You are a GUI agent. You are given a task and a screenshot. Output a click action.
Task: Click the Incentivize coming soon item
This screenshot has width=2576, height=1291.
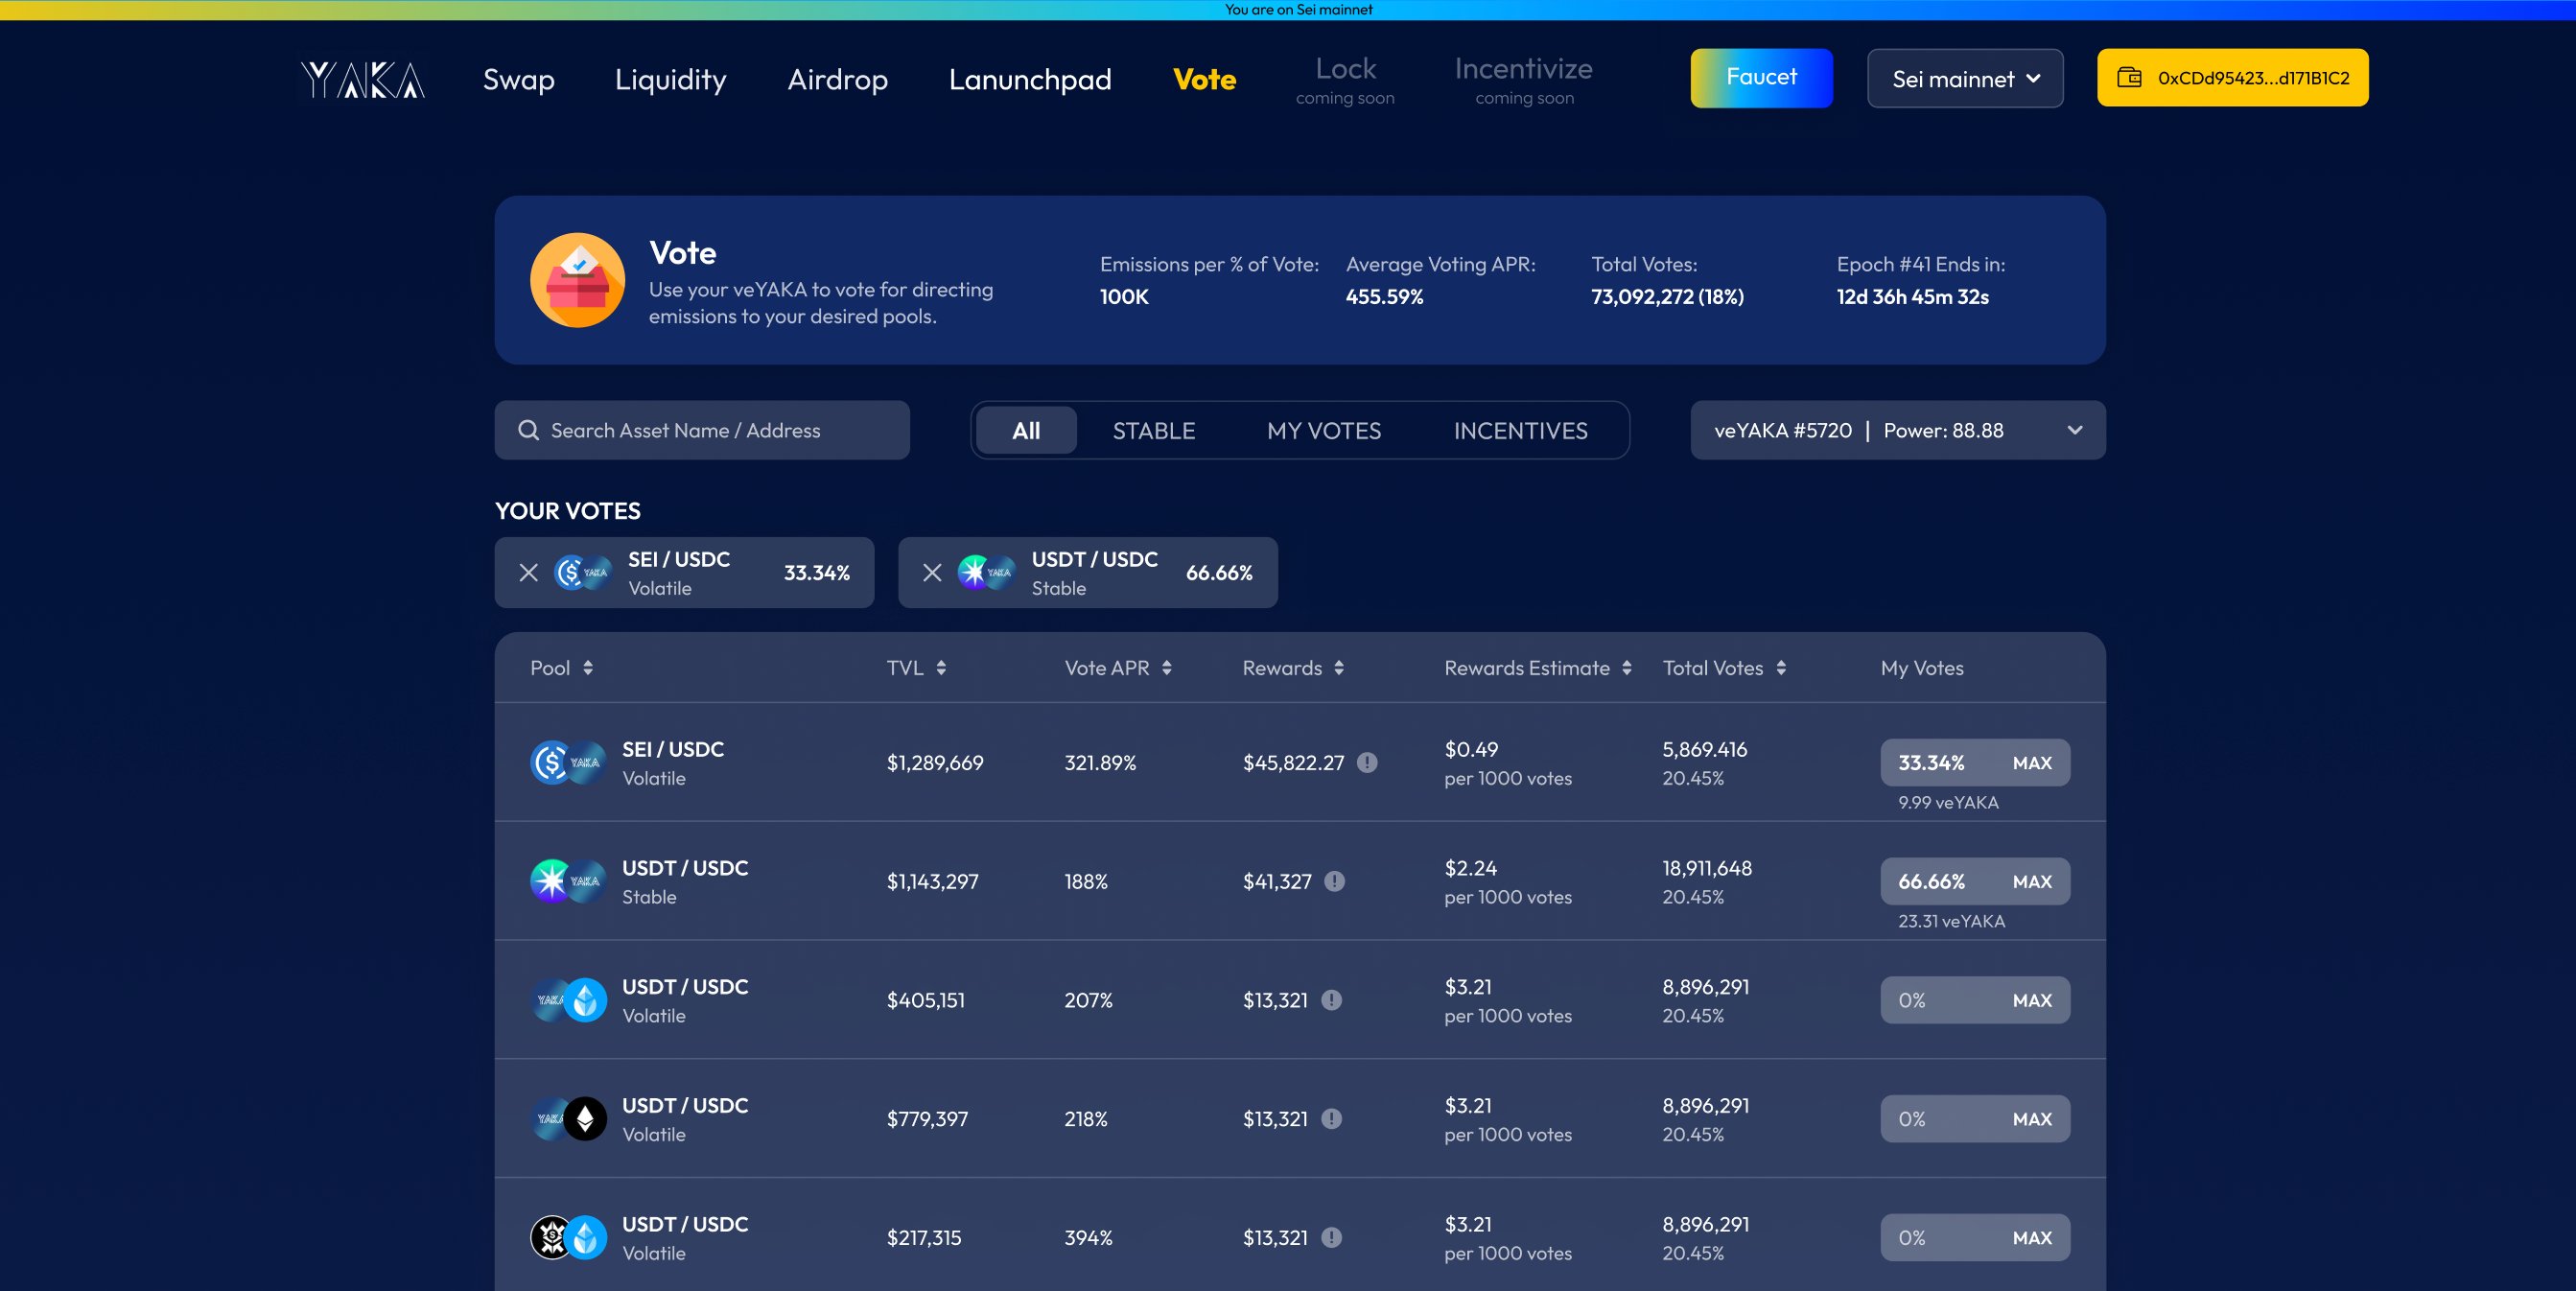[x=1523, y=80]
